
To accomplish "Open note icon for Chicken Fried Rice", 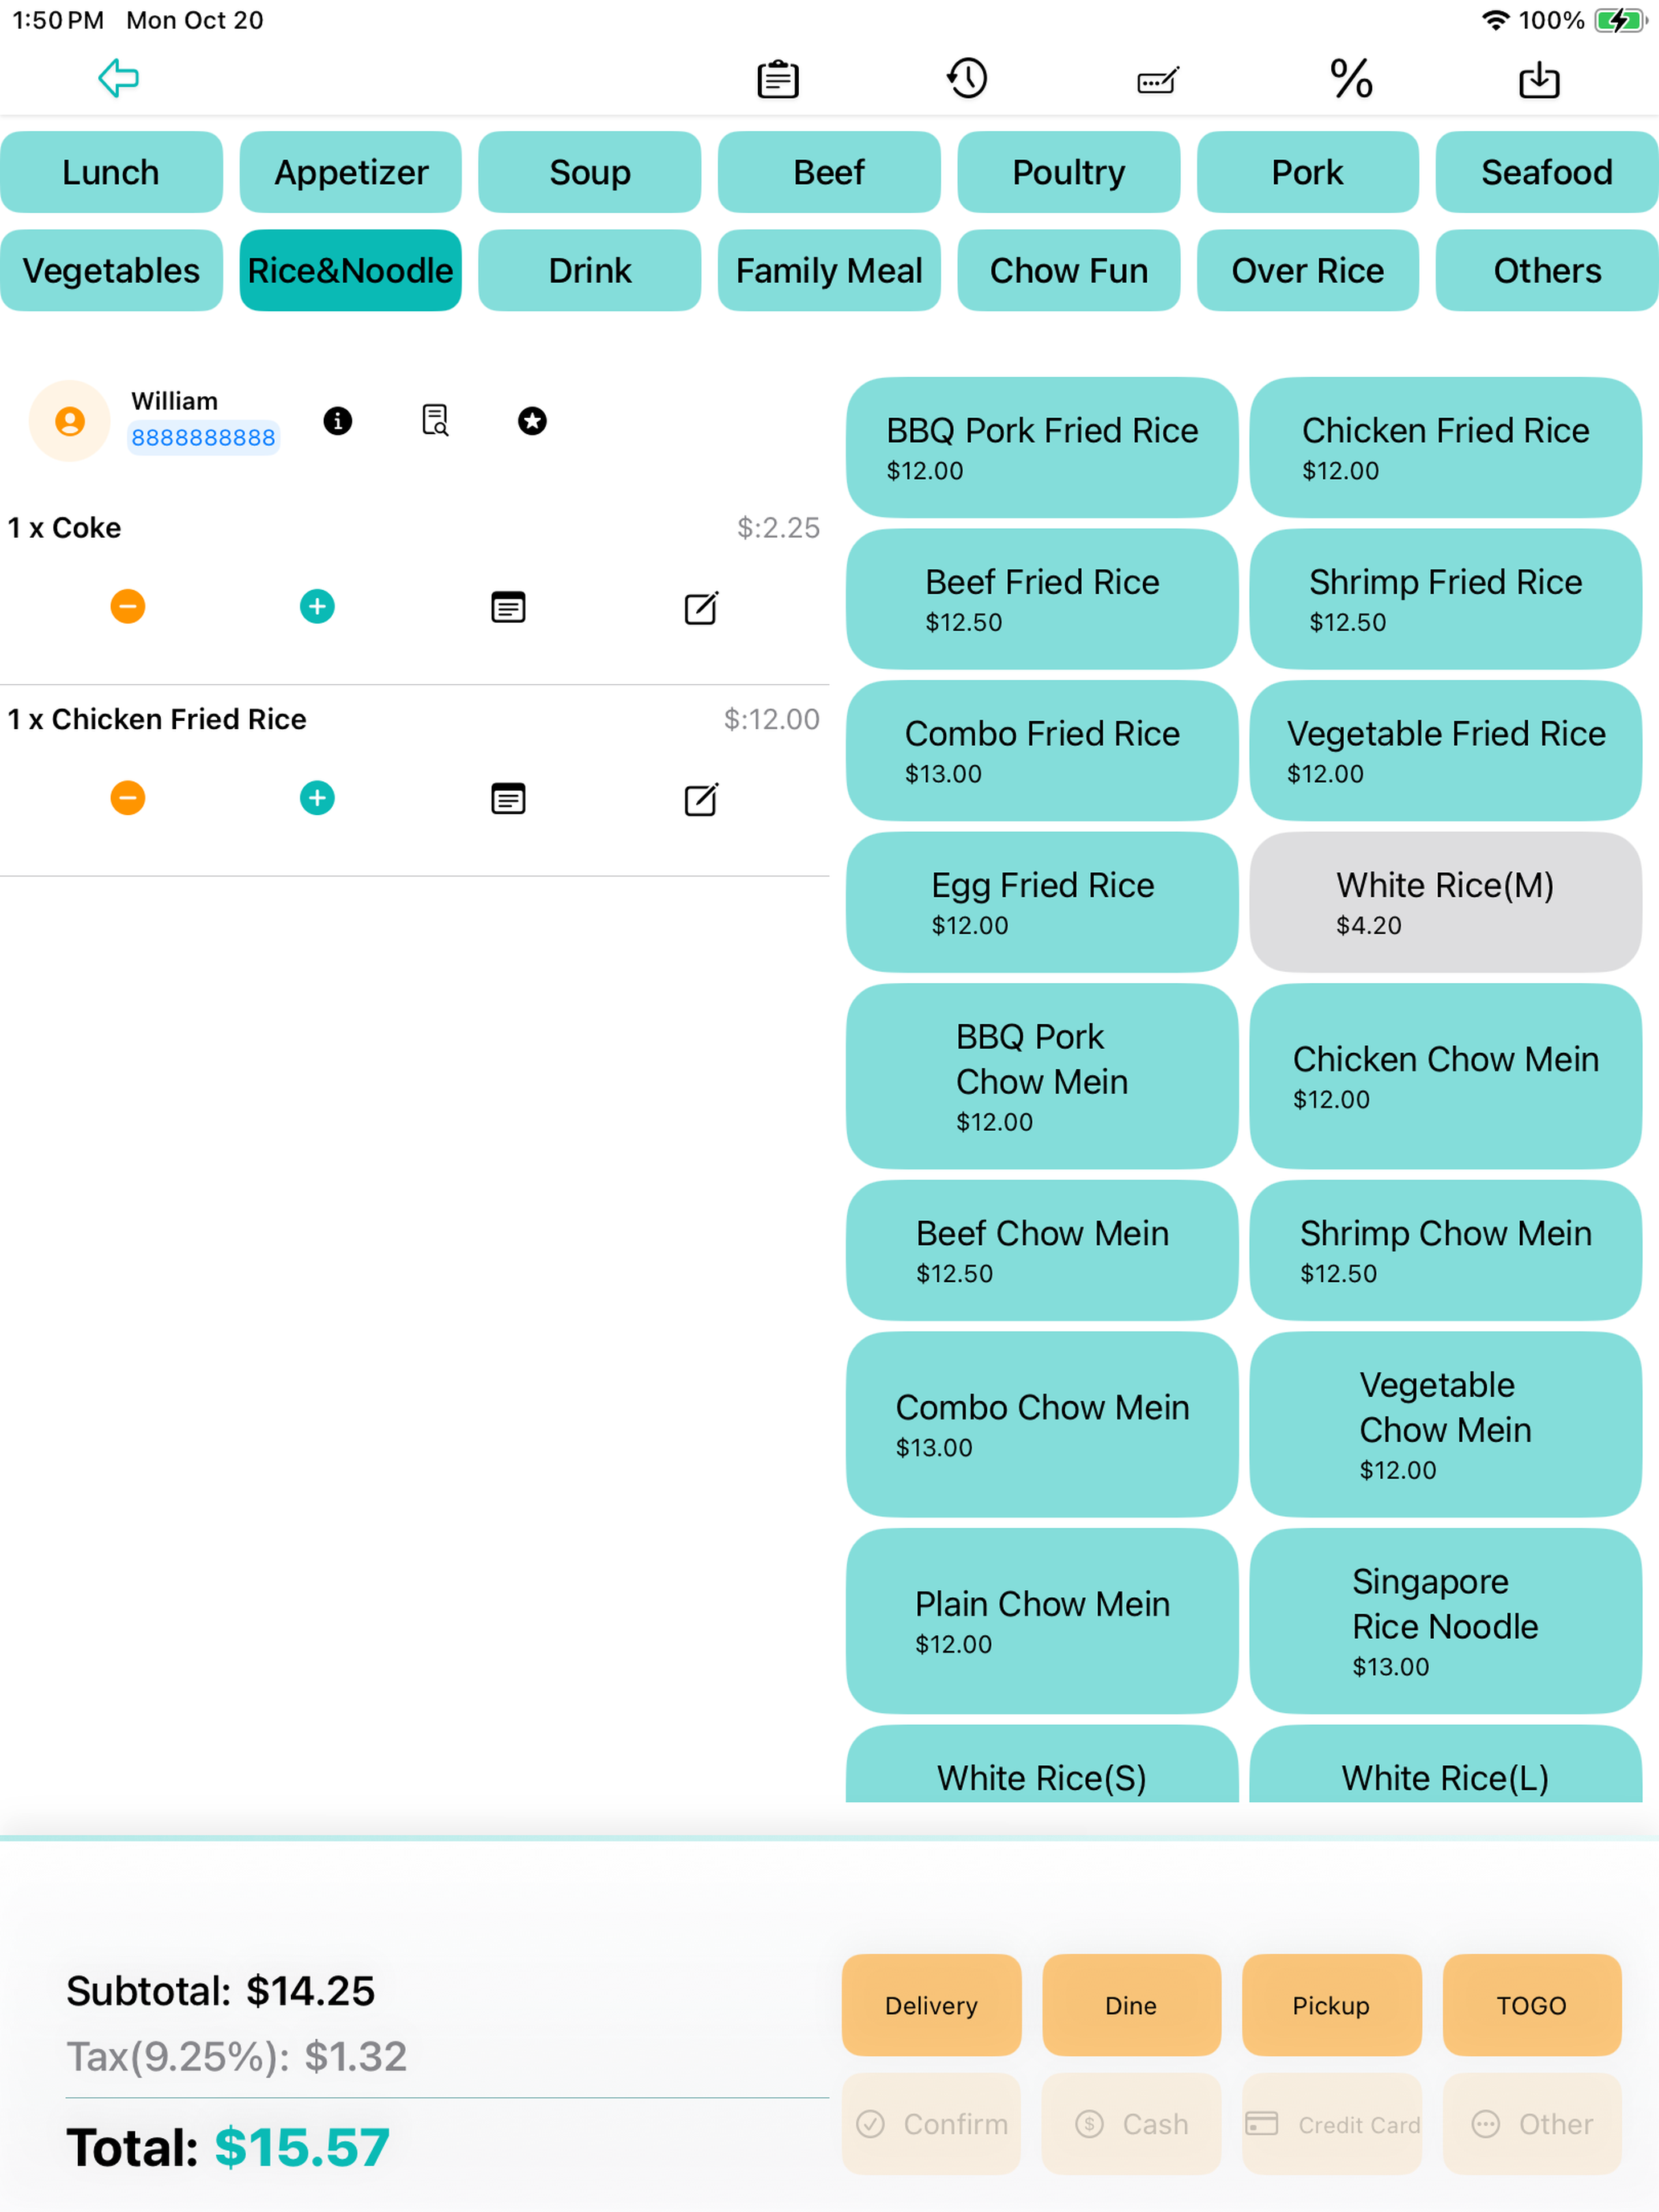I will (508, 799).
